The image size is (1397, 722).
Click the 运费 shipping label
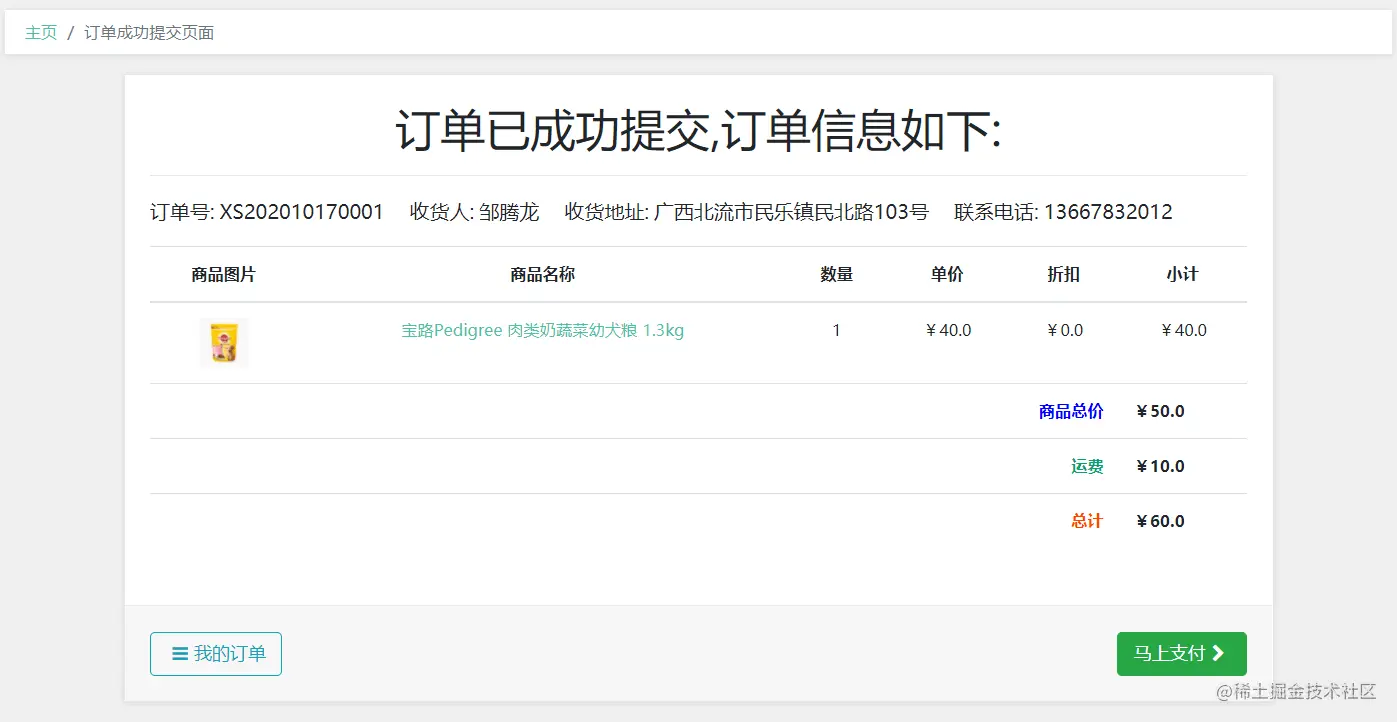[x=1087, y=466]
